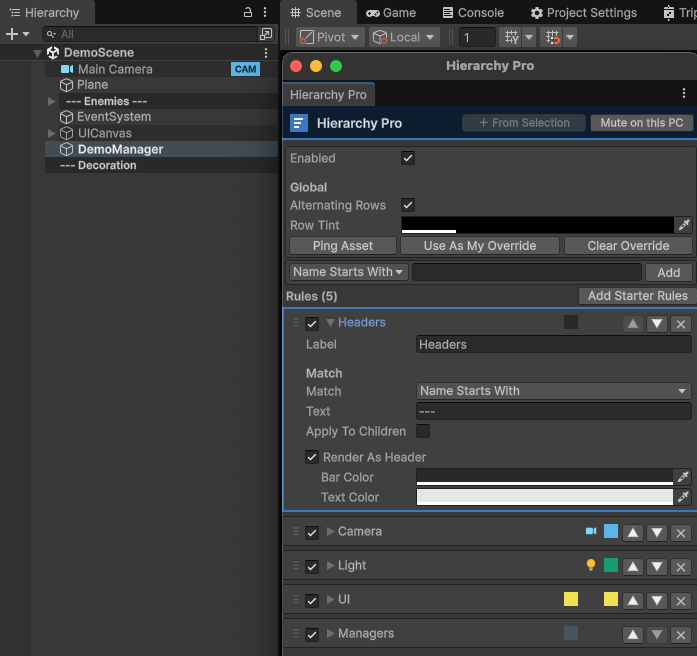Image resolution: width=697 pixels, height=656 pixels.
Task: Toggle Apply To Children checkbox
Action: pyautogui.click(x=423, y=431)
